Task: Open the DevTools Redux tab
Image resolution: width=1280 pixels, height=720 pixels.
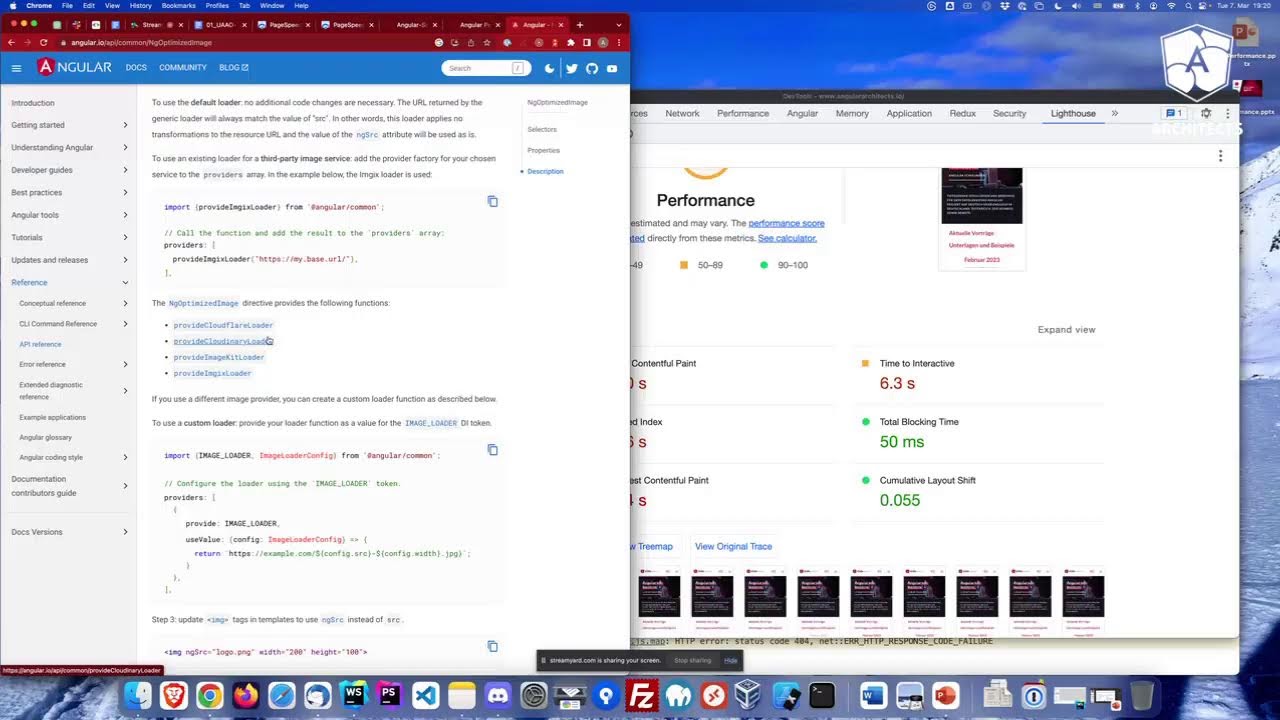Action: (x=963, y=113)
